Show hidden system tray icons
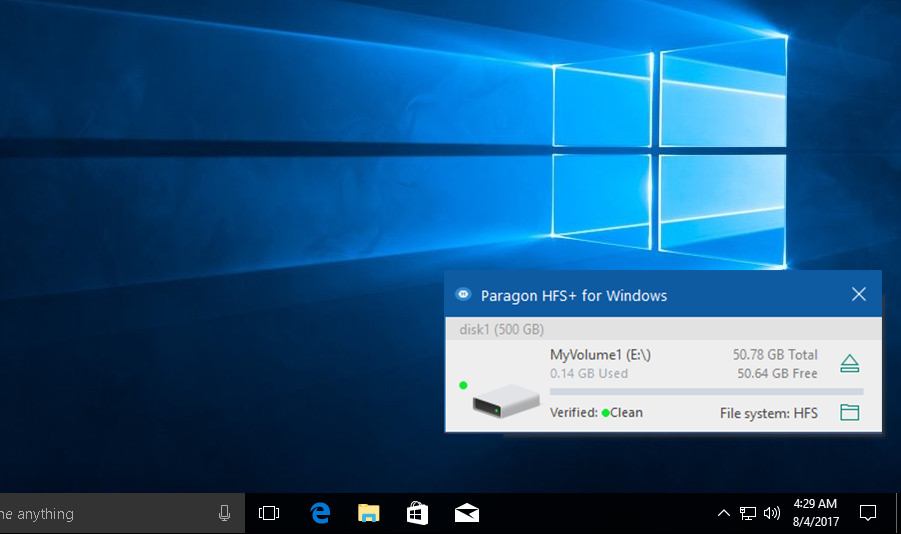901x534 pixels. pos(724,513)
